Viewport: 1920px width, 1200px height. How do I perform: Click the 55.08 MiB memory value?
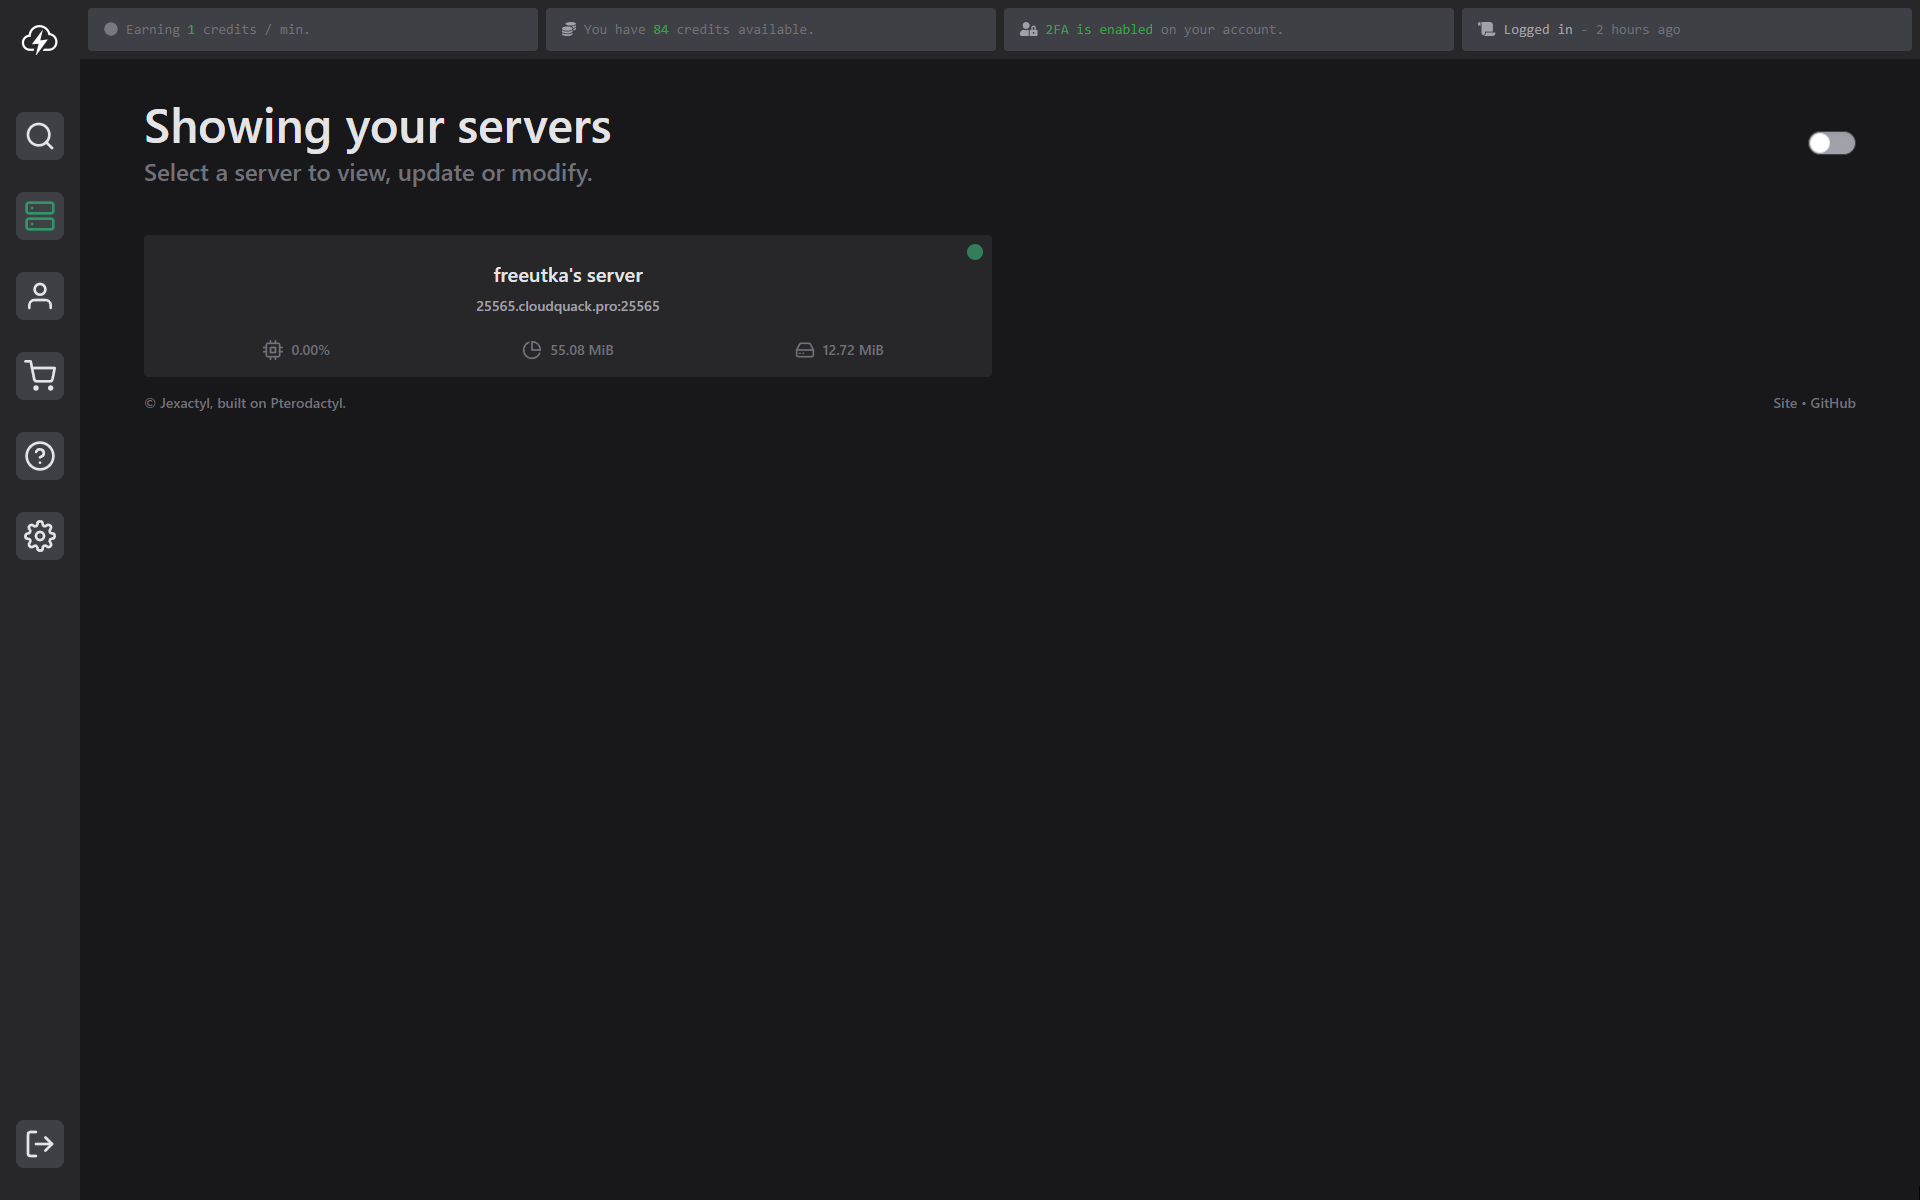point(582,350)
